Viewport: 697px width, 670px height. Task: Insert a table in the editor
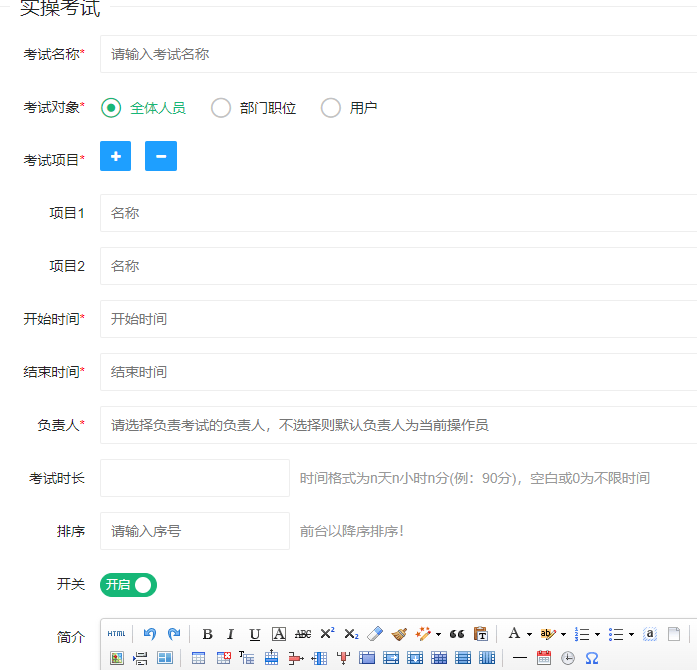coord(198,658)
